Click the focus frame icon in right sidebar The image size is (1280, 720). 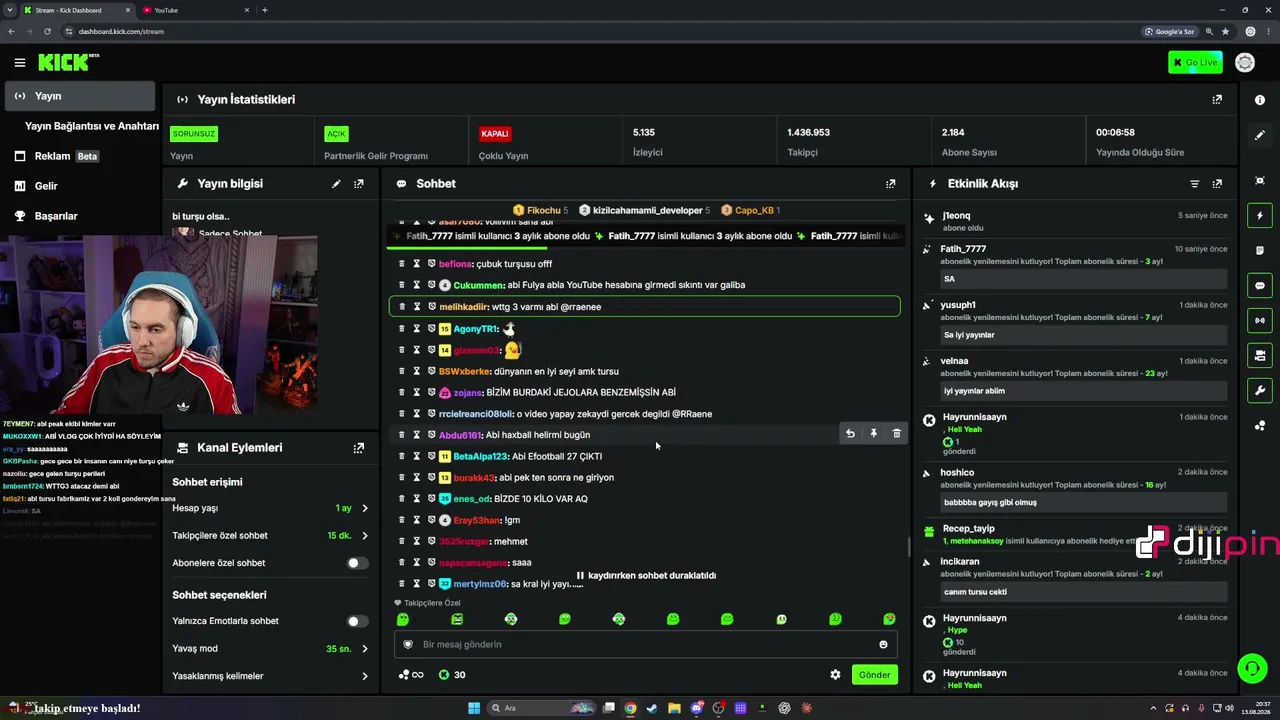click(x=1260, y=180)
